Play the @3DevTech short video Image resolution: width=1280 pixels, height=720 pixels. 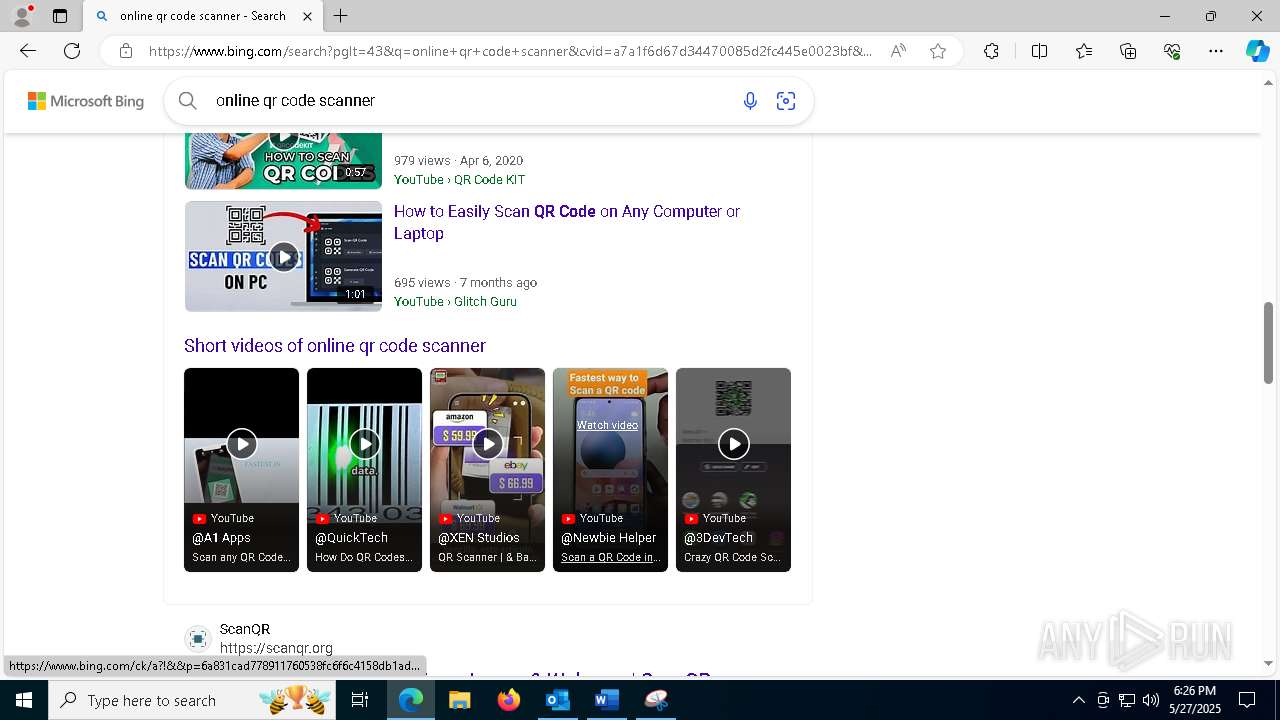pyautogui.click(x=733, y=444)
